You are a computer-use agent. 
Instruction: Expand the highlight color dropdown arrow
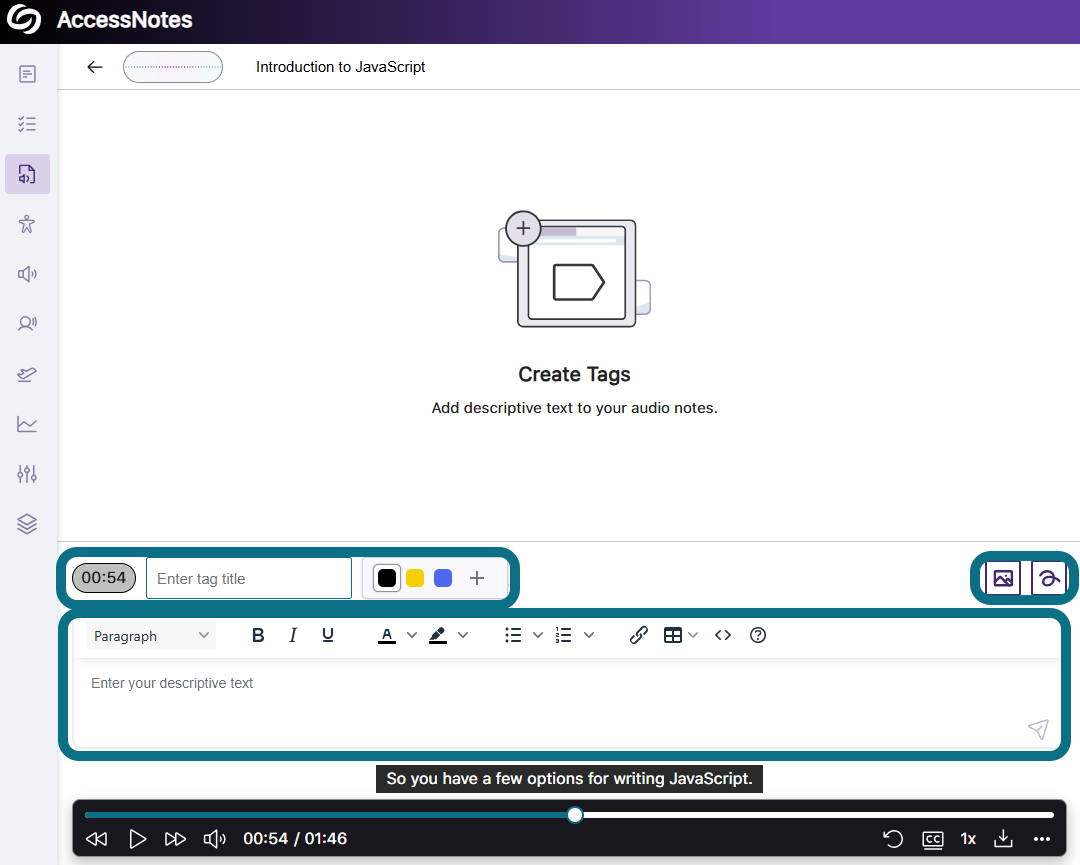463,635
